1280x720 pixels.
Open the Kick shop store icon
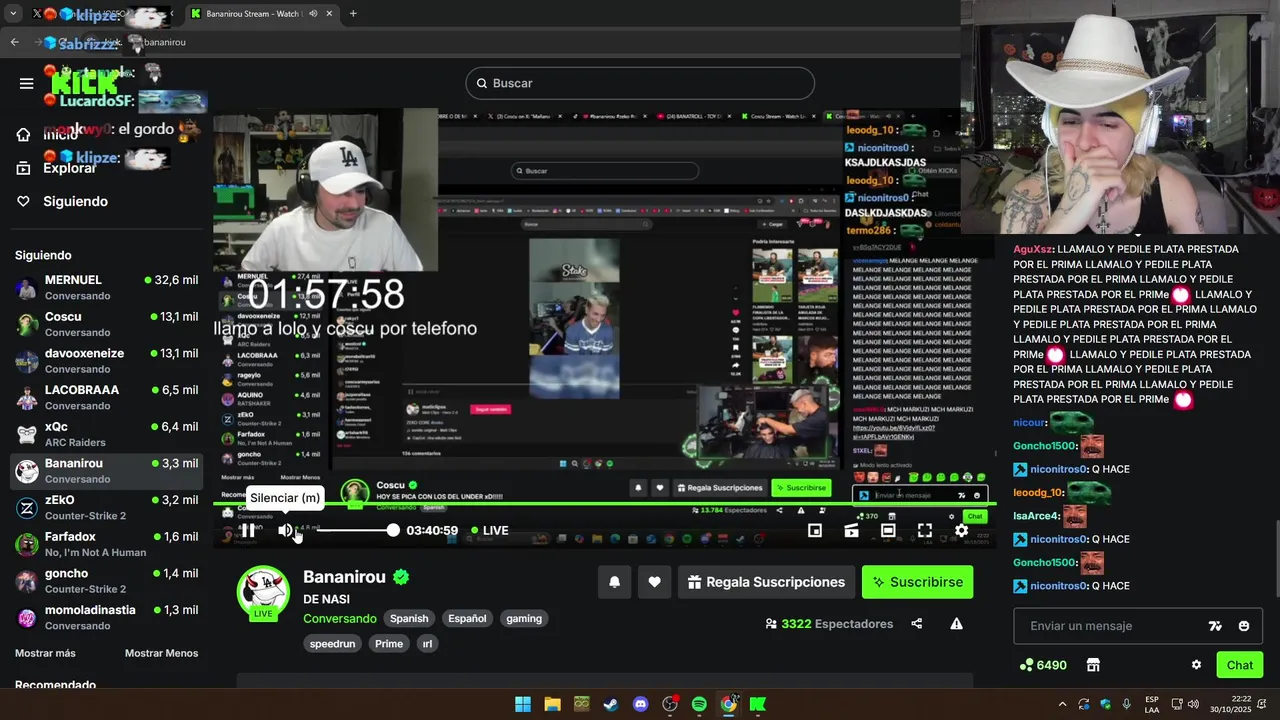(x=1093, y=665)
